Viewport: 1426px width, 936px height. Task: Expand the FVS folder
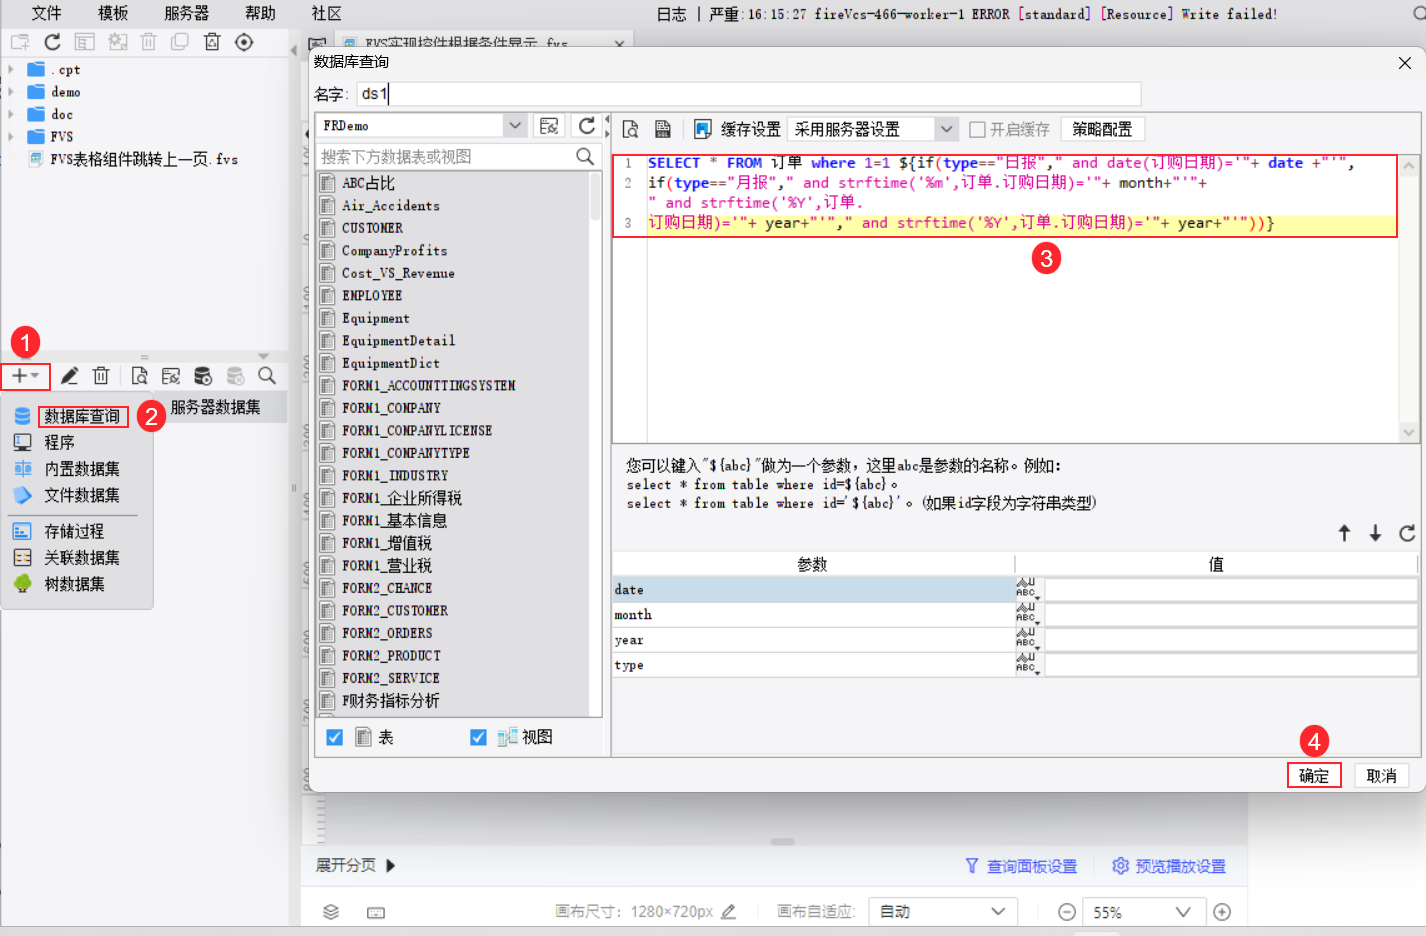point(11,136)
